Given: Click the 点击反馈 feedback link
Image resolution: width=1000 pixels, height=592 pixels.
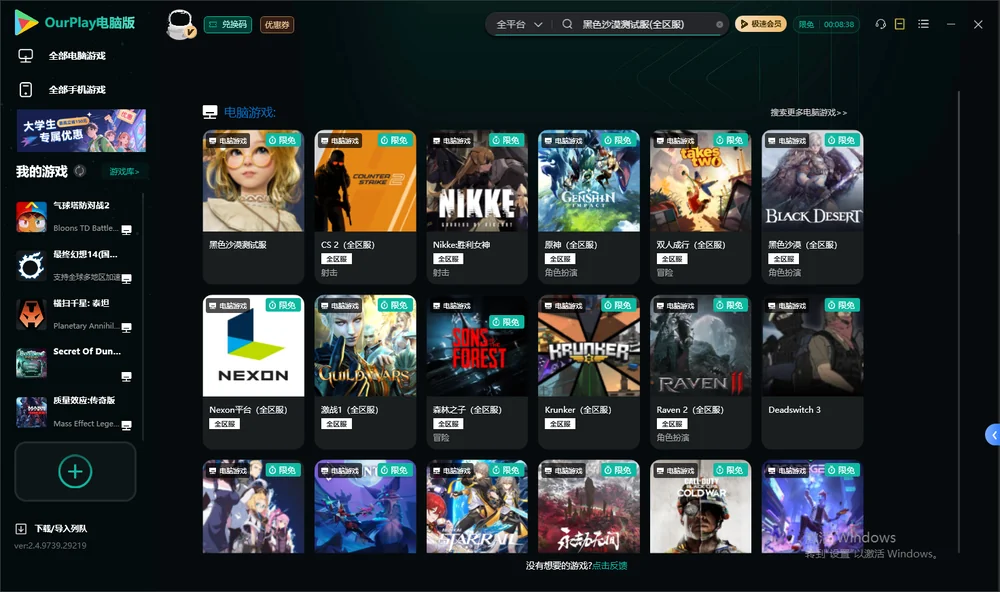Looking at the screenshot, I should 610,565.
